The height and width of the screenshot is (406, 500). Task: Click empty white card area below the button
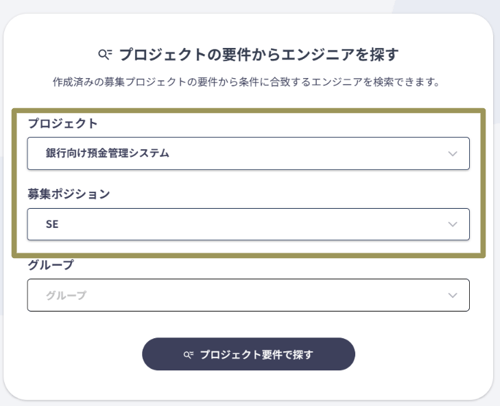click(248, 385)
